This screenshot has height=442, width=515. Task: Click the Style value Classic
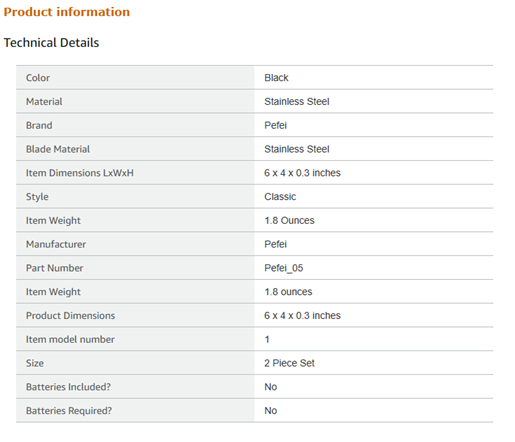[x=280, y=197]
